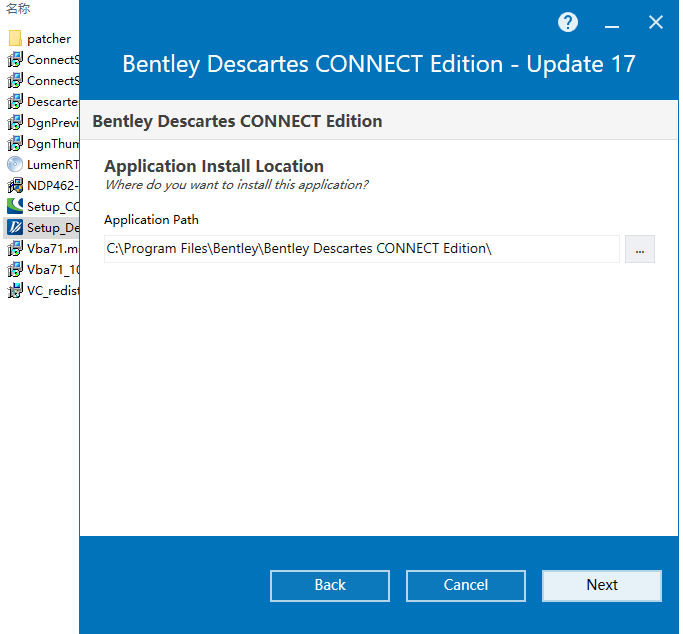Click the Descarte file name text
This screenshot has height=634, width=683.
53,101
